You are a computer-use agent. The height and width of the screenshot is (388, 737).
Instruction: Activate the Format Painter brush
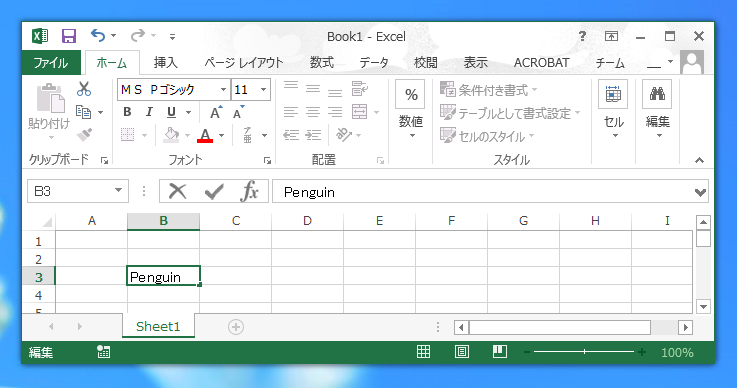click(x=85, y=135)
